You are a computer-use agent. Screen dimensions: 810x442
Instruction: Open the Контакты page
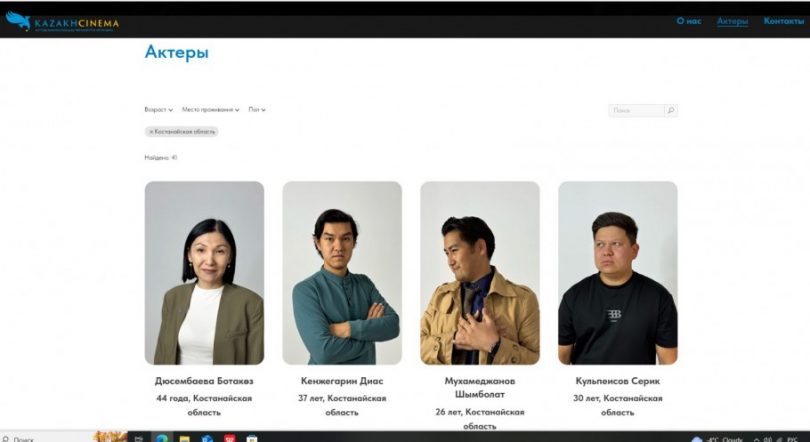click(x=783, y=21)
